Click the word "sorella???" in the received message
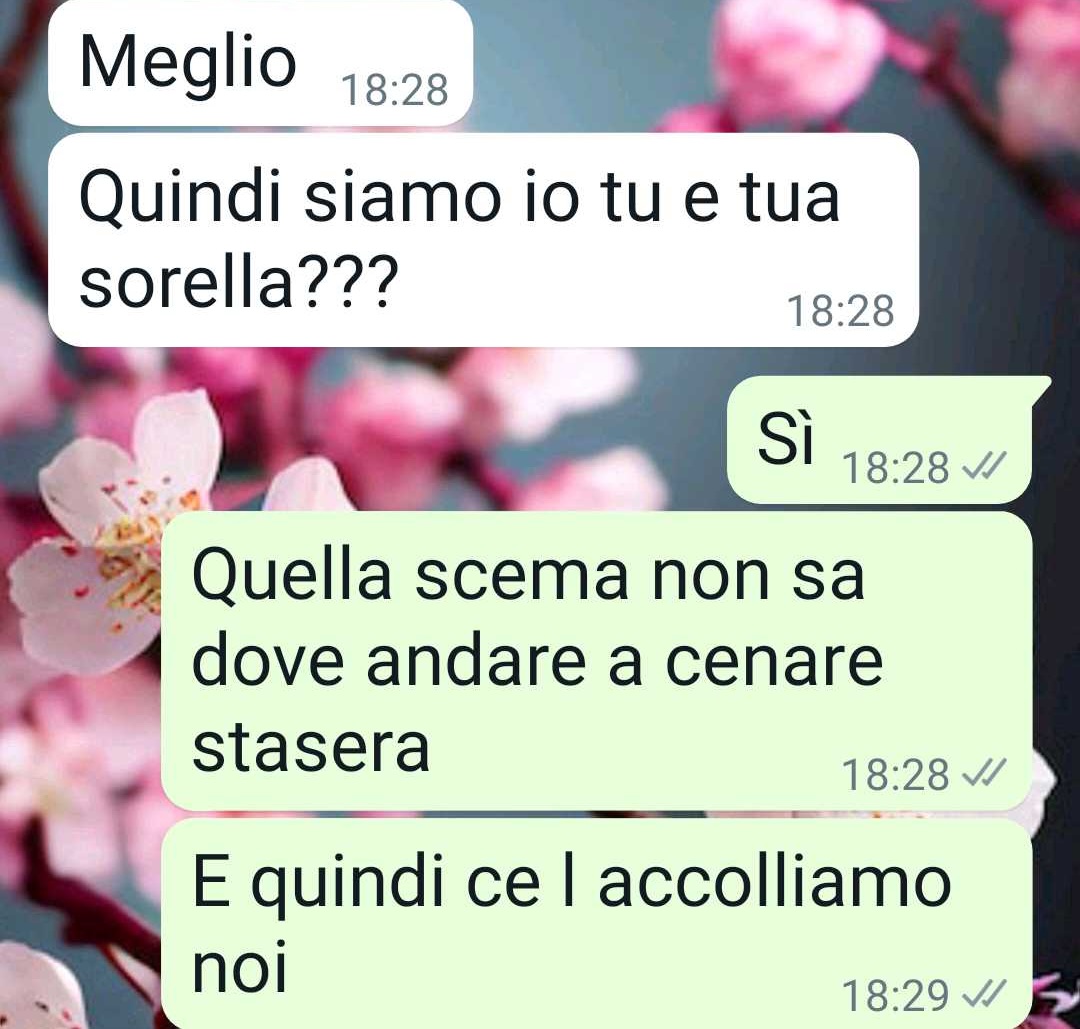The width and height of the screenshot is (1080, 1029). click(x=240, y=281)
